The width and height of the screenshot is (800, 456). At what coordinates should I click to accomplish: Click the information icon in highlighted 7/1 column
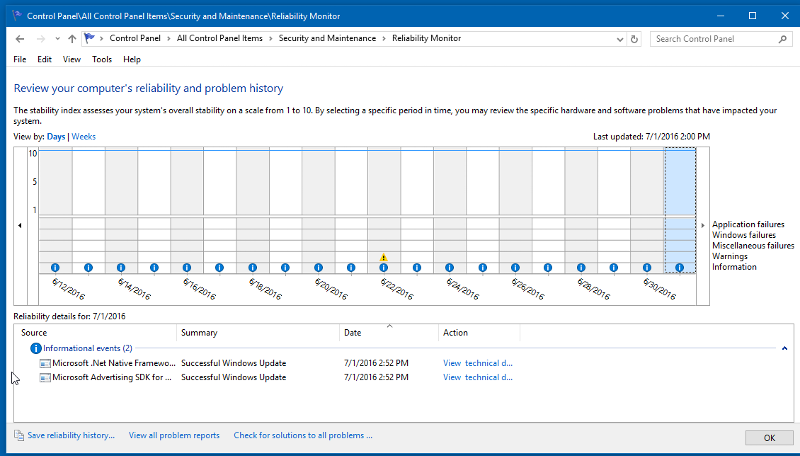click(680, 267)
